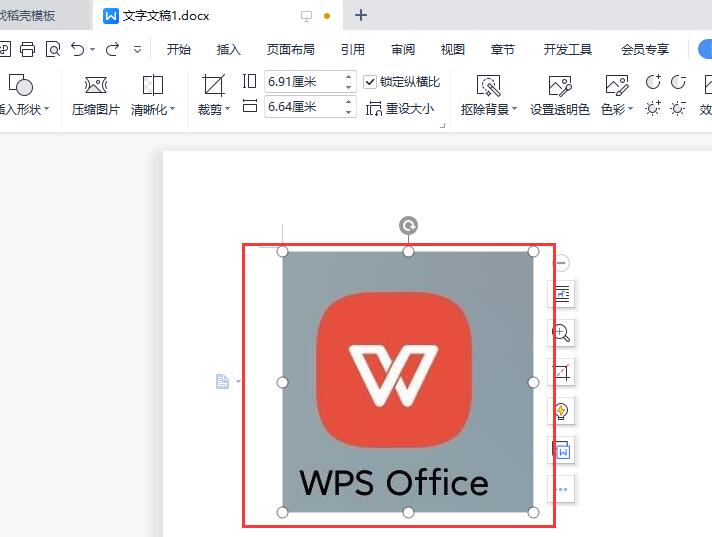Expand 抠除背景 dropdown arrow
This screenshot has height=537, width=712.
(514, 109)
